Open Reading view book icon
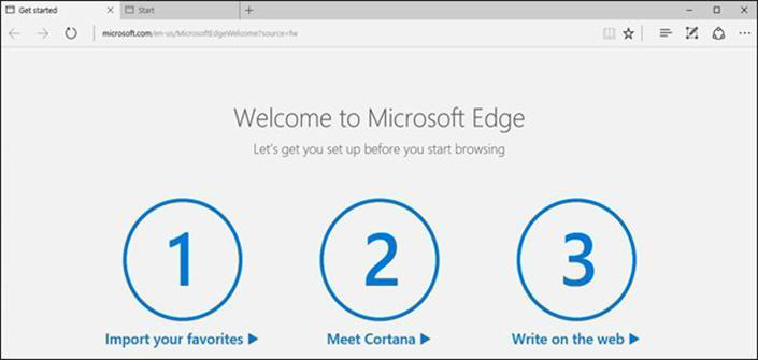Screen dimensions: 758x360 pyautogui.click(x=609, y=34)
